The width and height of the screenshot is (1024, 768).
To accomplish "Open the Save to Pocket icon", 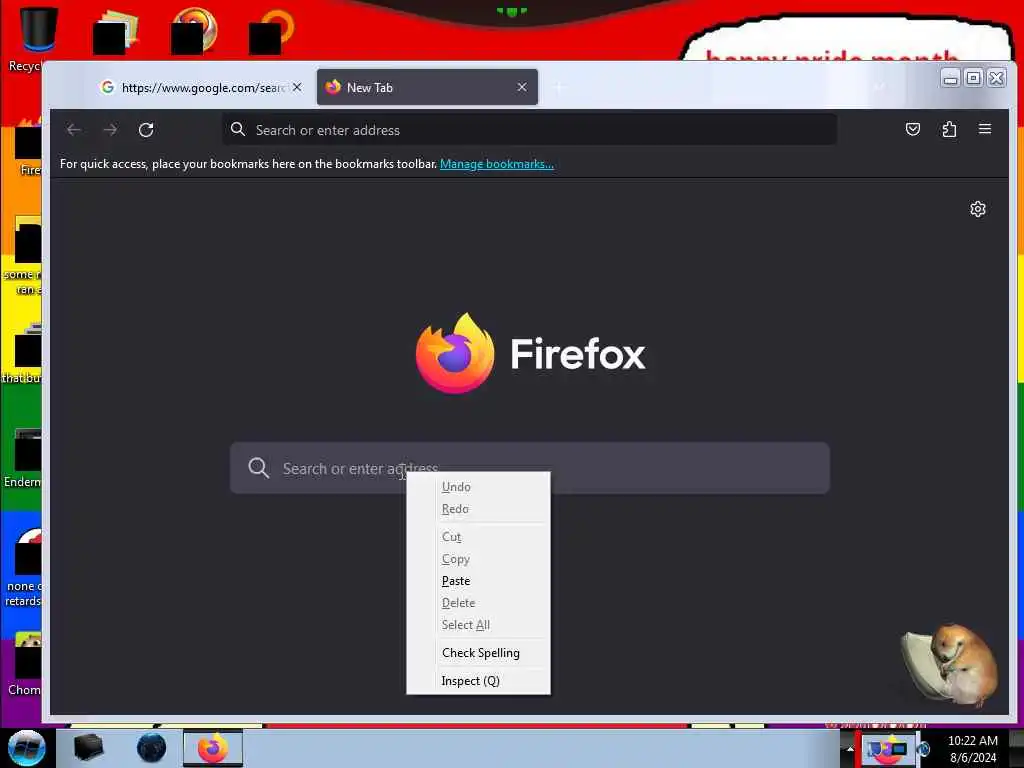I will click(913, 129).
